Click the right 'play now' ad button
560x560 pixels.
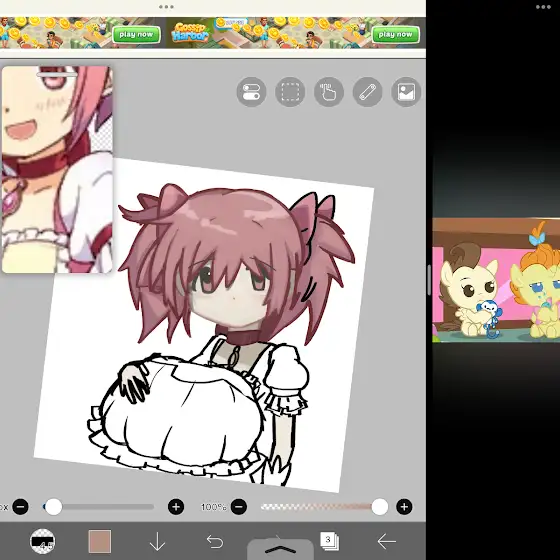(x=395, y=35)
